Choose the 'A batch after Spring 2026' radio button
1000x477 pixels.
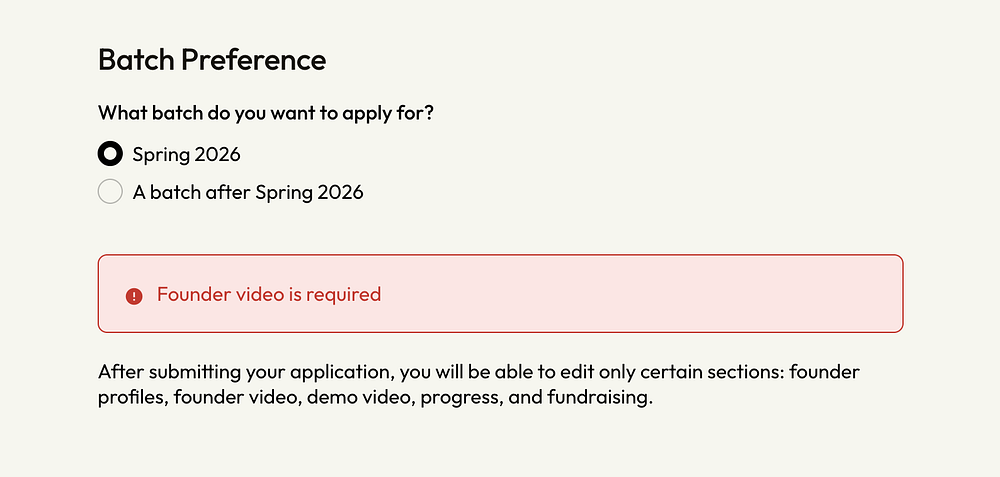[110, 192]
